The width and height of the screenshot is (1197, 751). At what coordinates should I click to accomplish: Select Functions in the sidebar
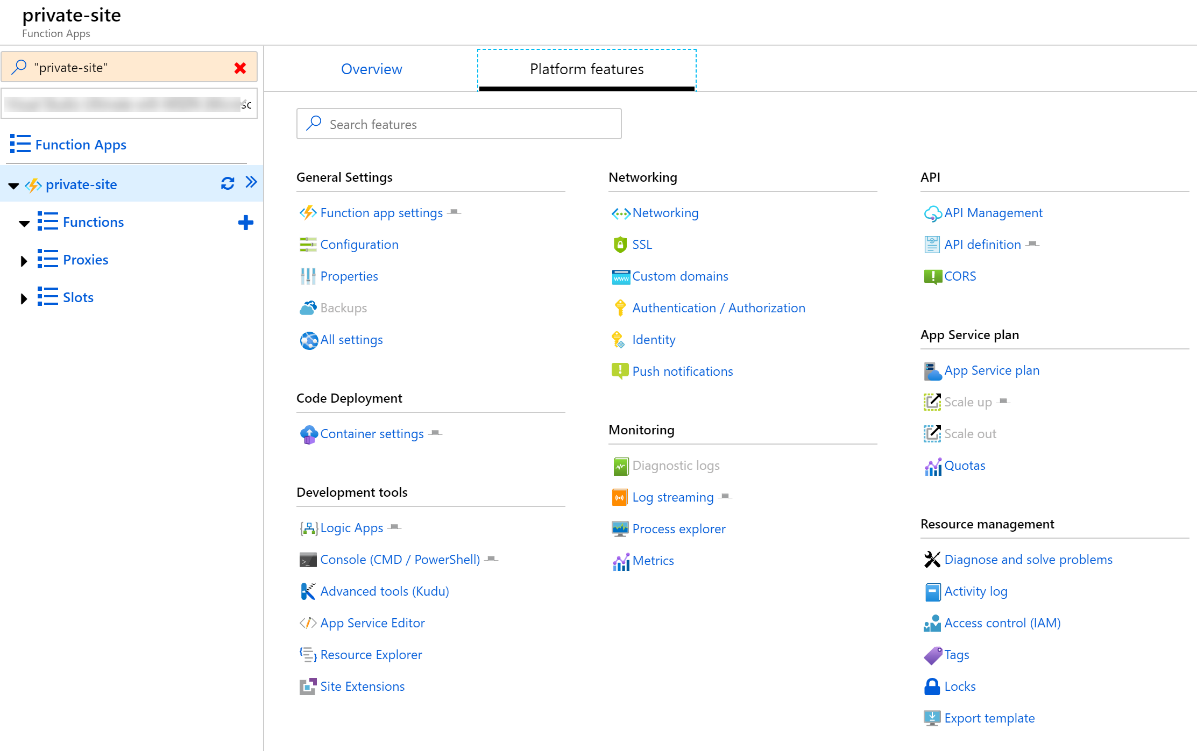pyautogui.click(x=93, y=223)
